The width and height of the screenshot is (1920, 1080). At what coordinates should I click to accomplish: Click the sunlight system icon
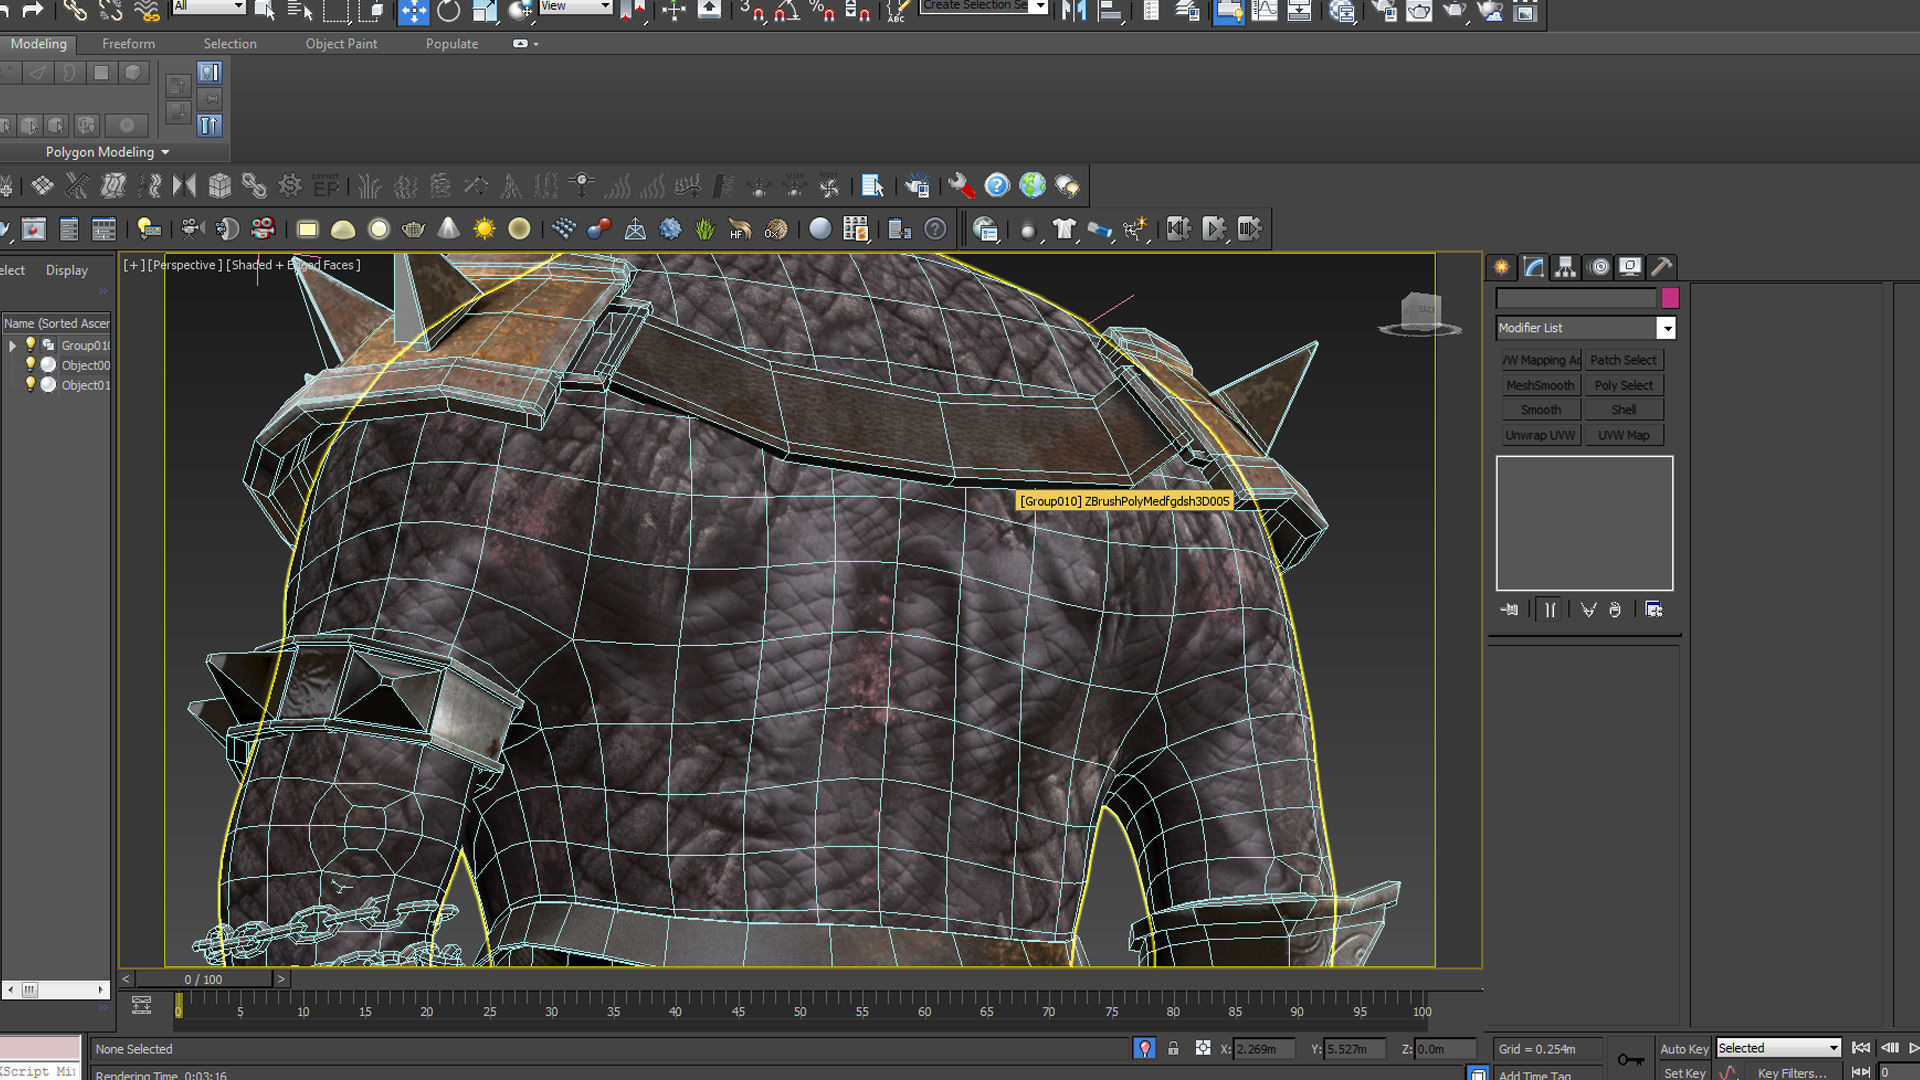click(484, 229)
